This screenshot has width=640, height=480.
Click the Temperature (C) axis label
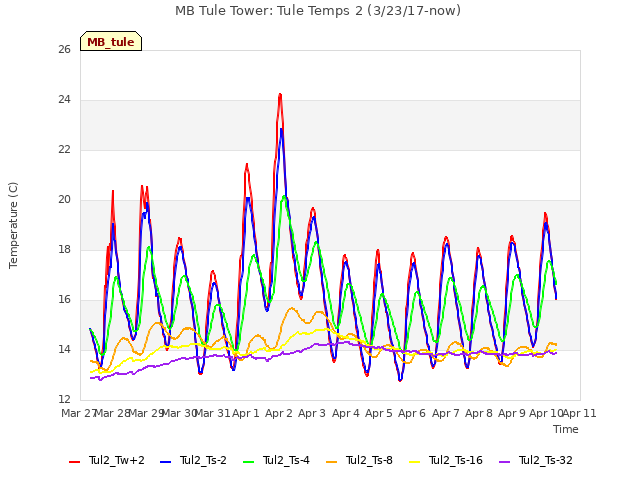(13, 225)
